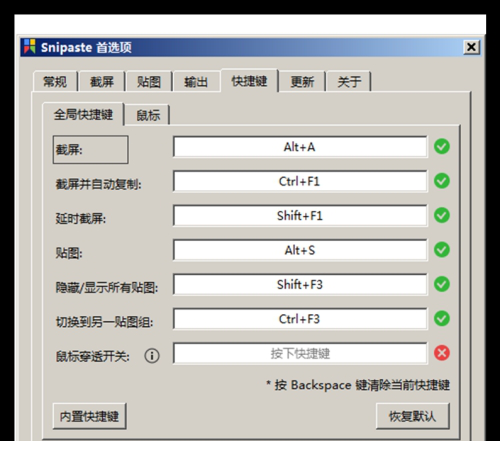500x458 pixels.
Task: Click the empty 按下快捷键 field
Action: click(x=300, y=353)
